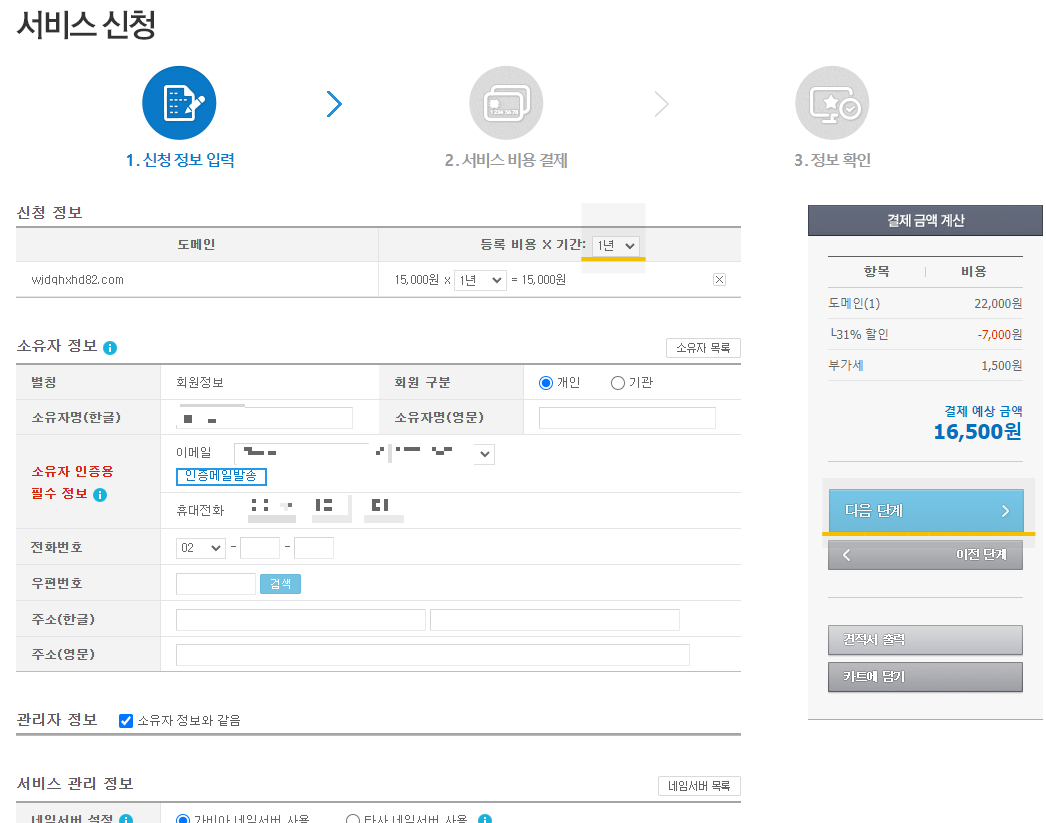Viewport: 1046px width, 823px height.
Task: Go back with 이전 단계 button
Action: (925, 554)
